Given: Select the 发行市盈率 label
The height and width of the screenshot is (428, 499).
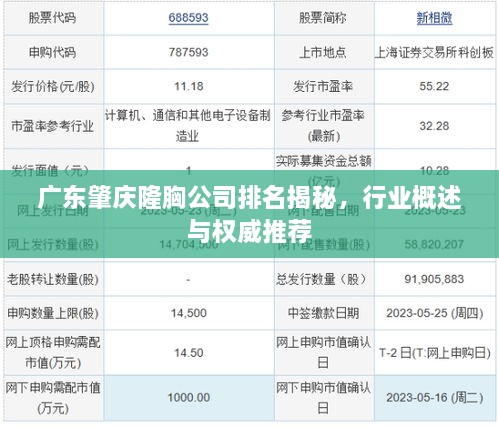Looking at the screenshot, I should [x=323, y=87].
